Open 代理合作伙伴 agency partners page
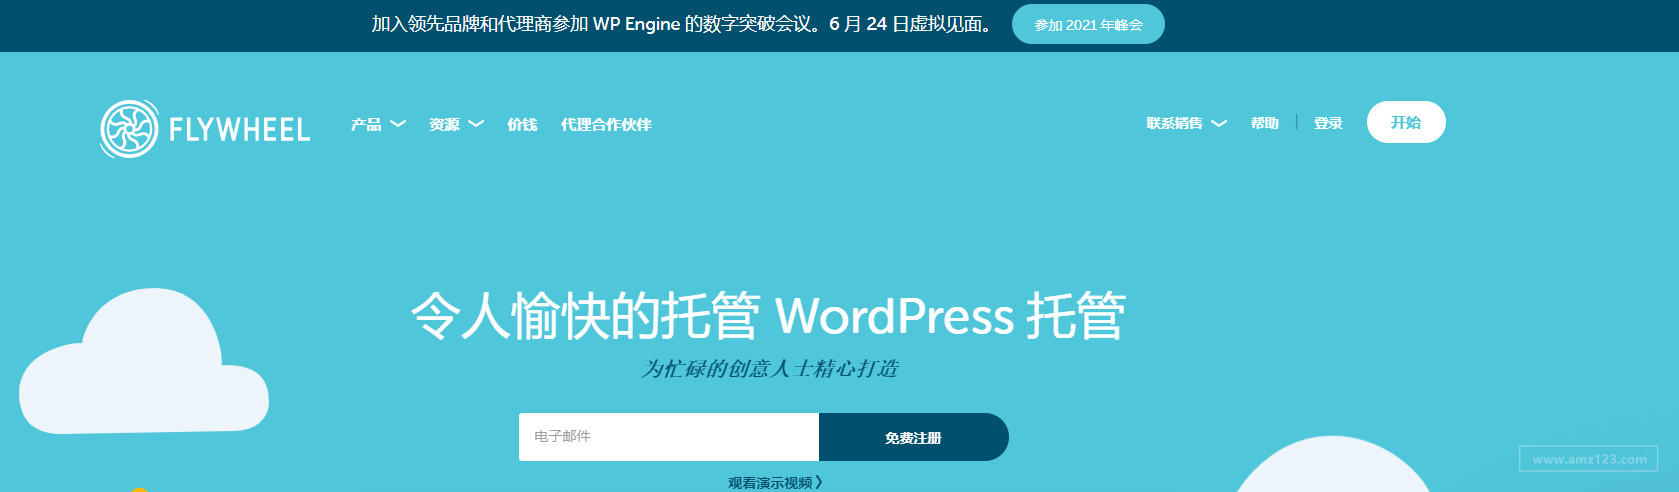Image resolution: width=1679 pixels, height=492 pixels. pyautogui.click(x=606, y=124)
